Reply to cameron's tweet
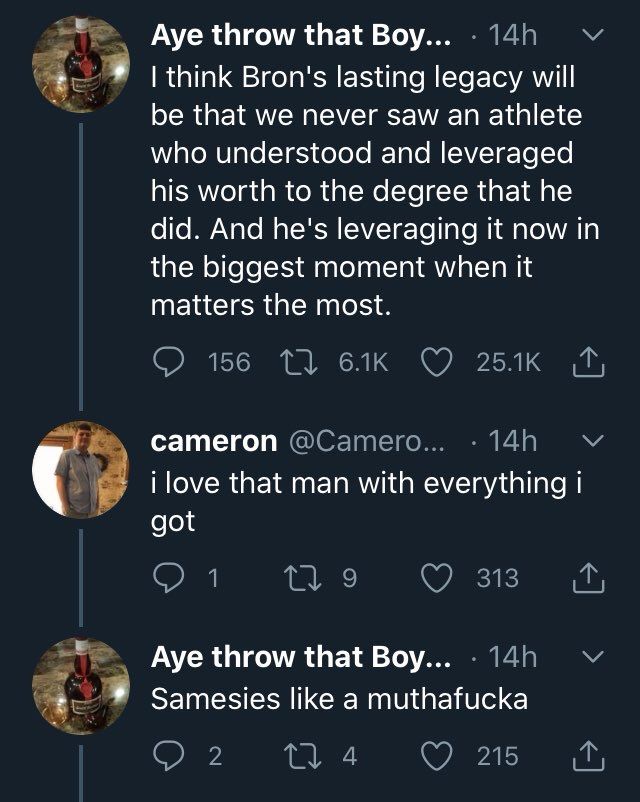 (168, 577)
